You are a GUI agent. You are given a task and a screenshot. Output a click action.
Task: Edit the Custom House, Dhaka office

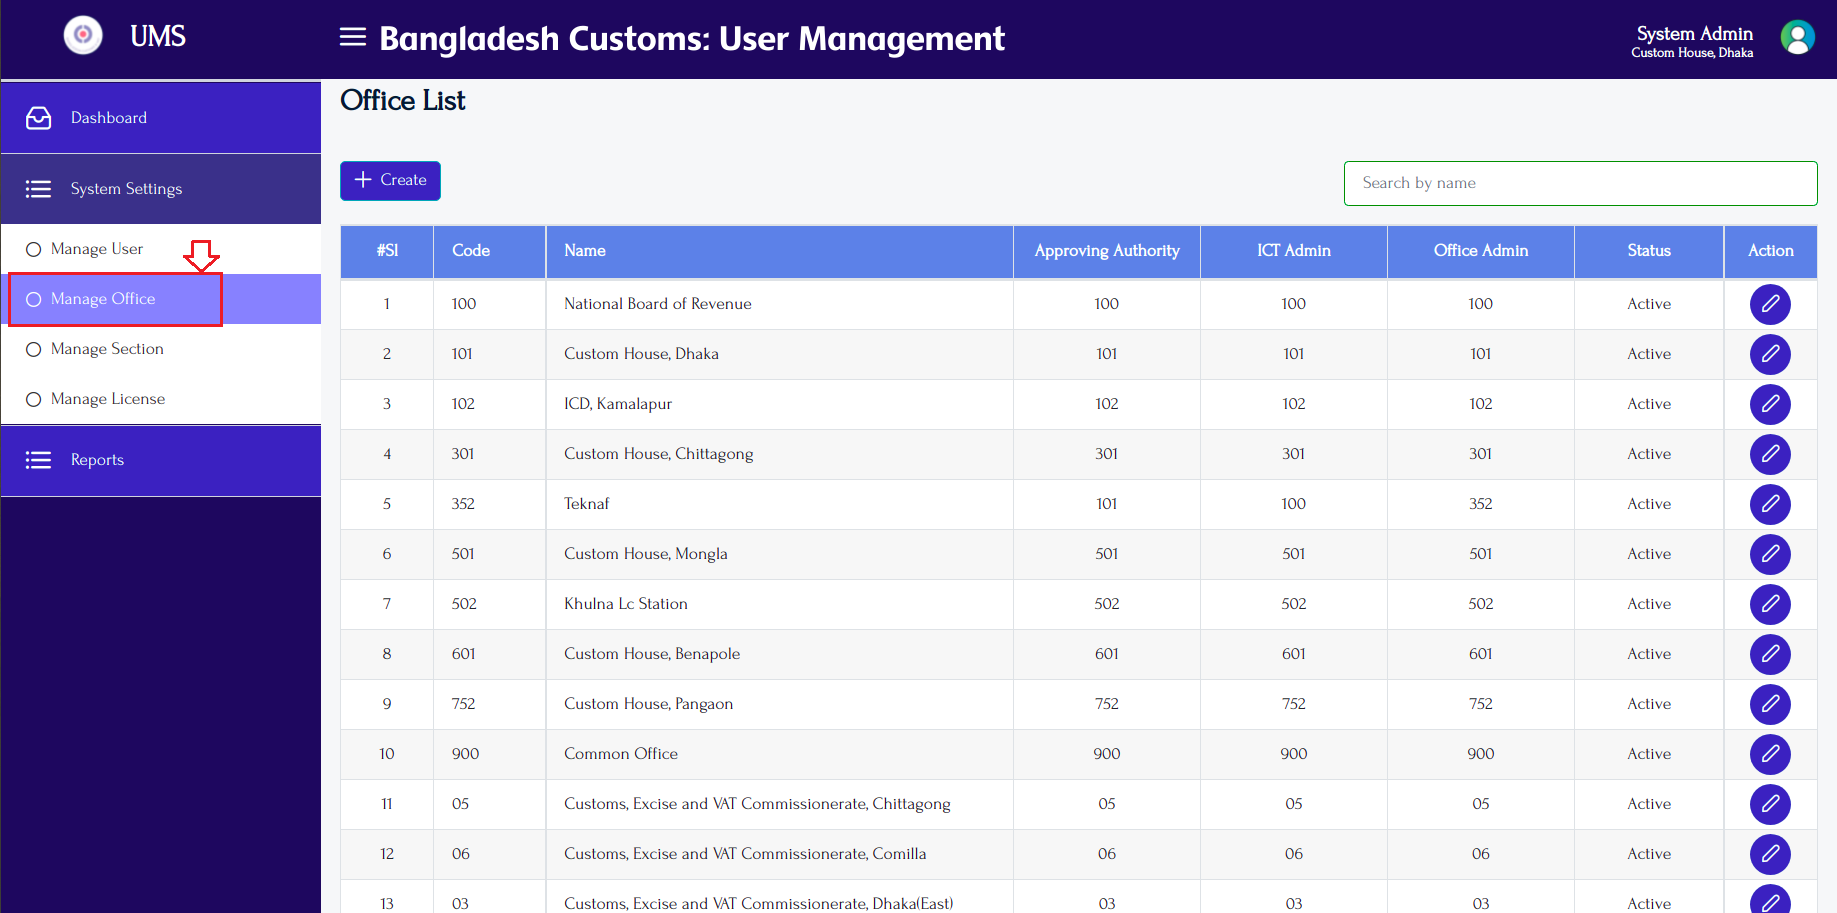pos(1770,354)
